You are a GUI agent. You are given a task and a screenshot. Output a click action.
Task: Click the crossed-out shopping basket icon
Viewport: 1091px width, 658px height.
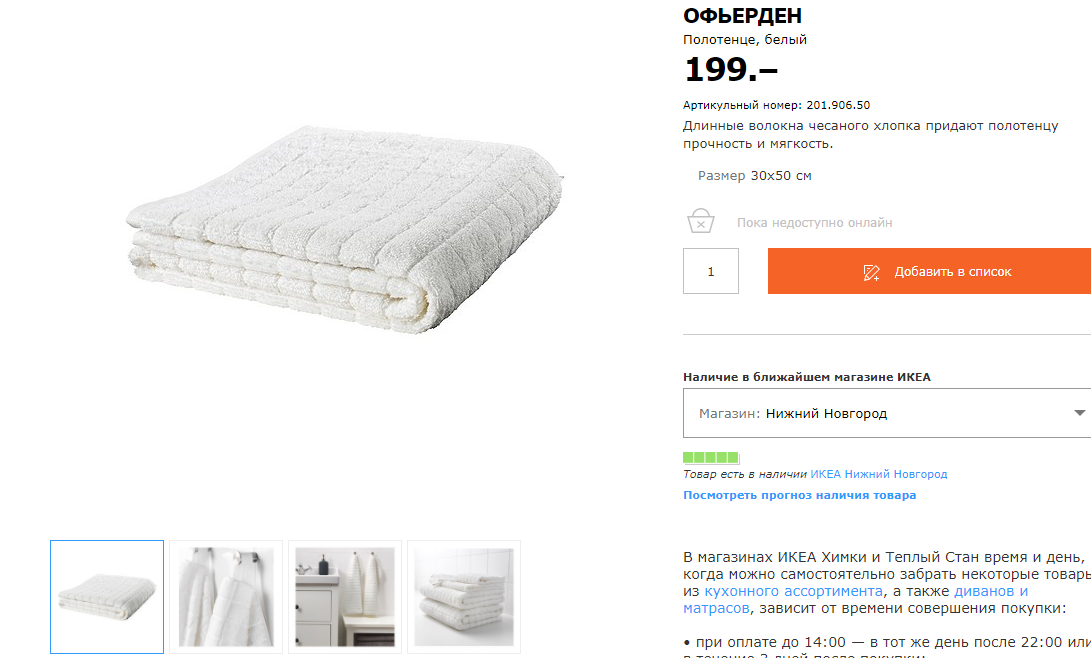click(700, 221)
